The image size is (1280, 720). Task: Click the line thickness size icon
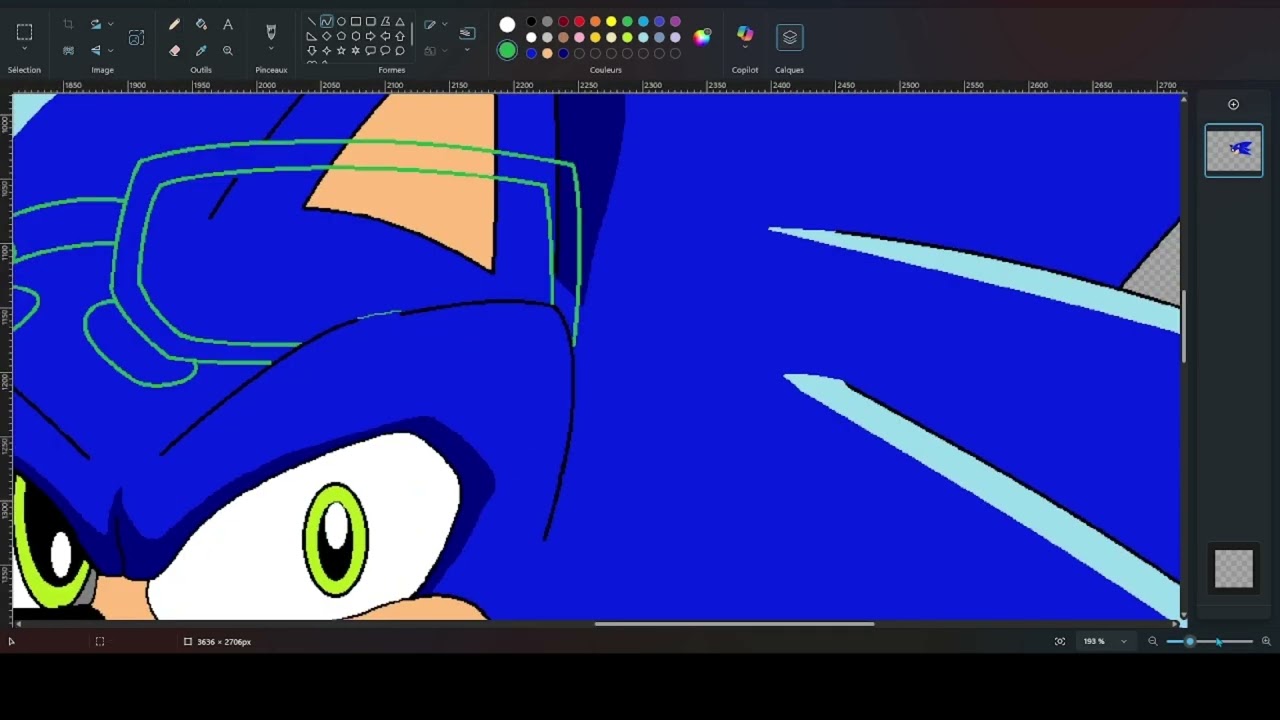(467, 33)
